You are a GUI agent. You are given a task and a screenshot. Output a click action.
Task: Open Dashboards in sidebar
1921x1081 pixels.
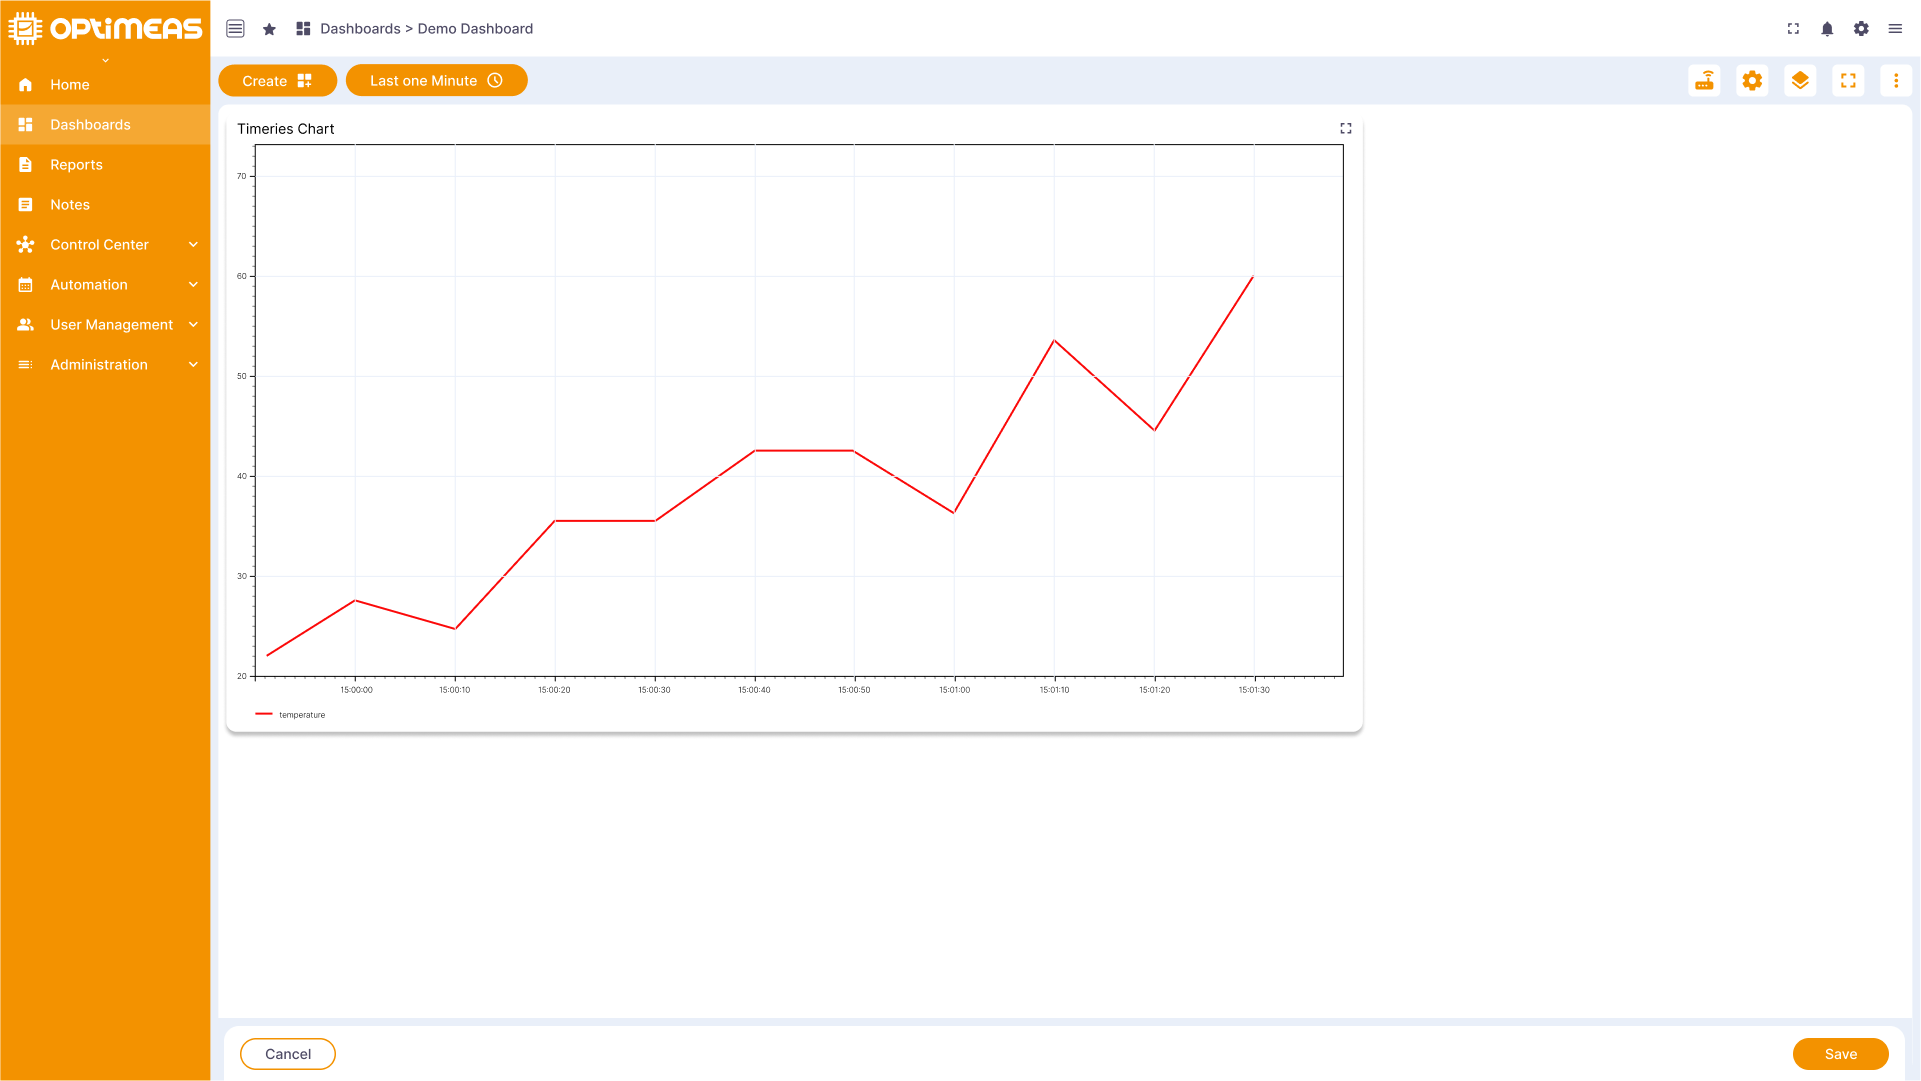point(105,125)
